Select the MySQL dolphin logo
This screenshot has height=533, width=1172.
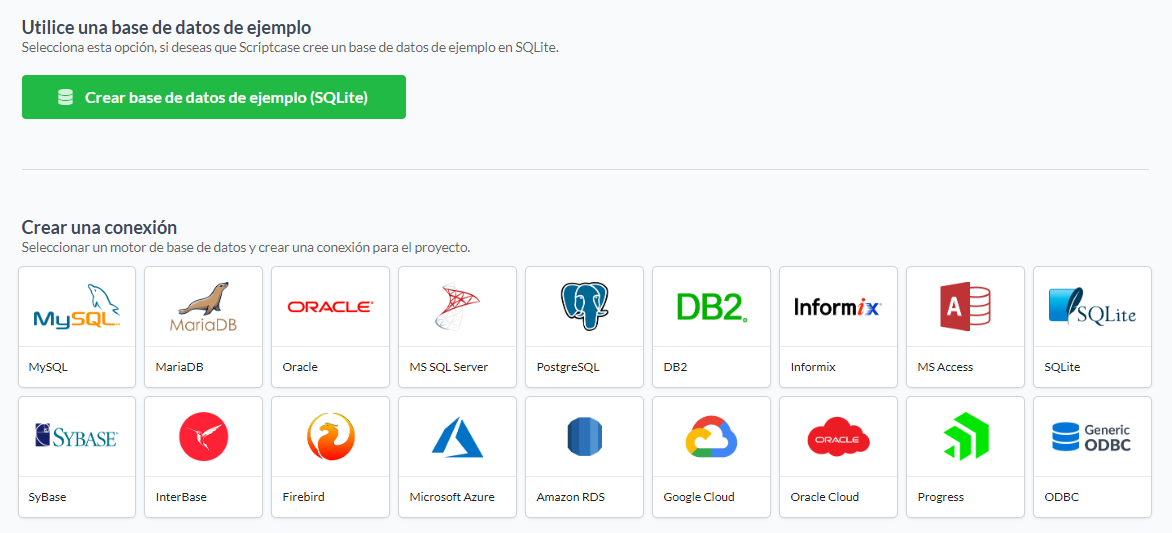[x=77, y=307]
